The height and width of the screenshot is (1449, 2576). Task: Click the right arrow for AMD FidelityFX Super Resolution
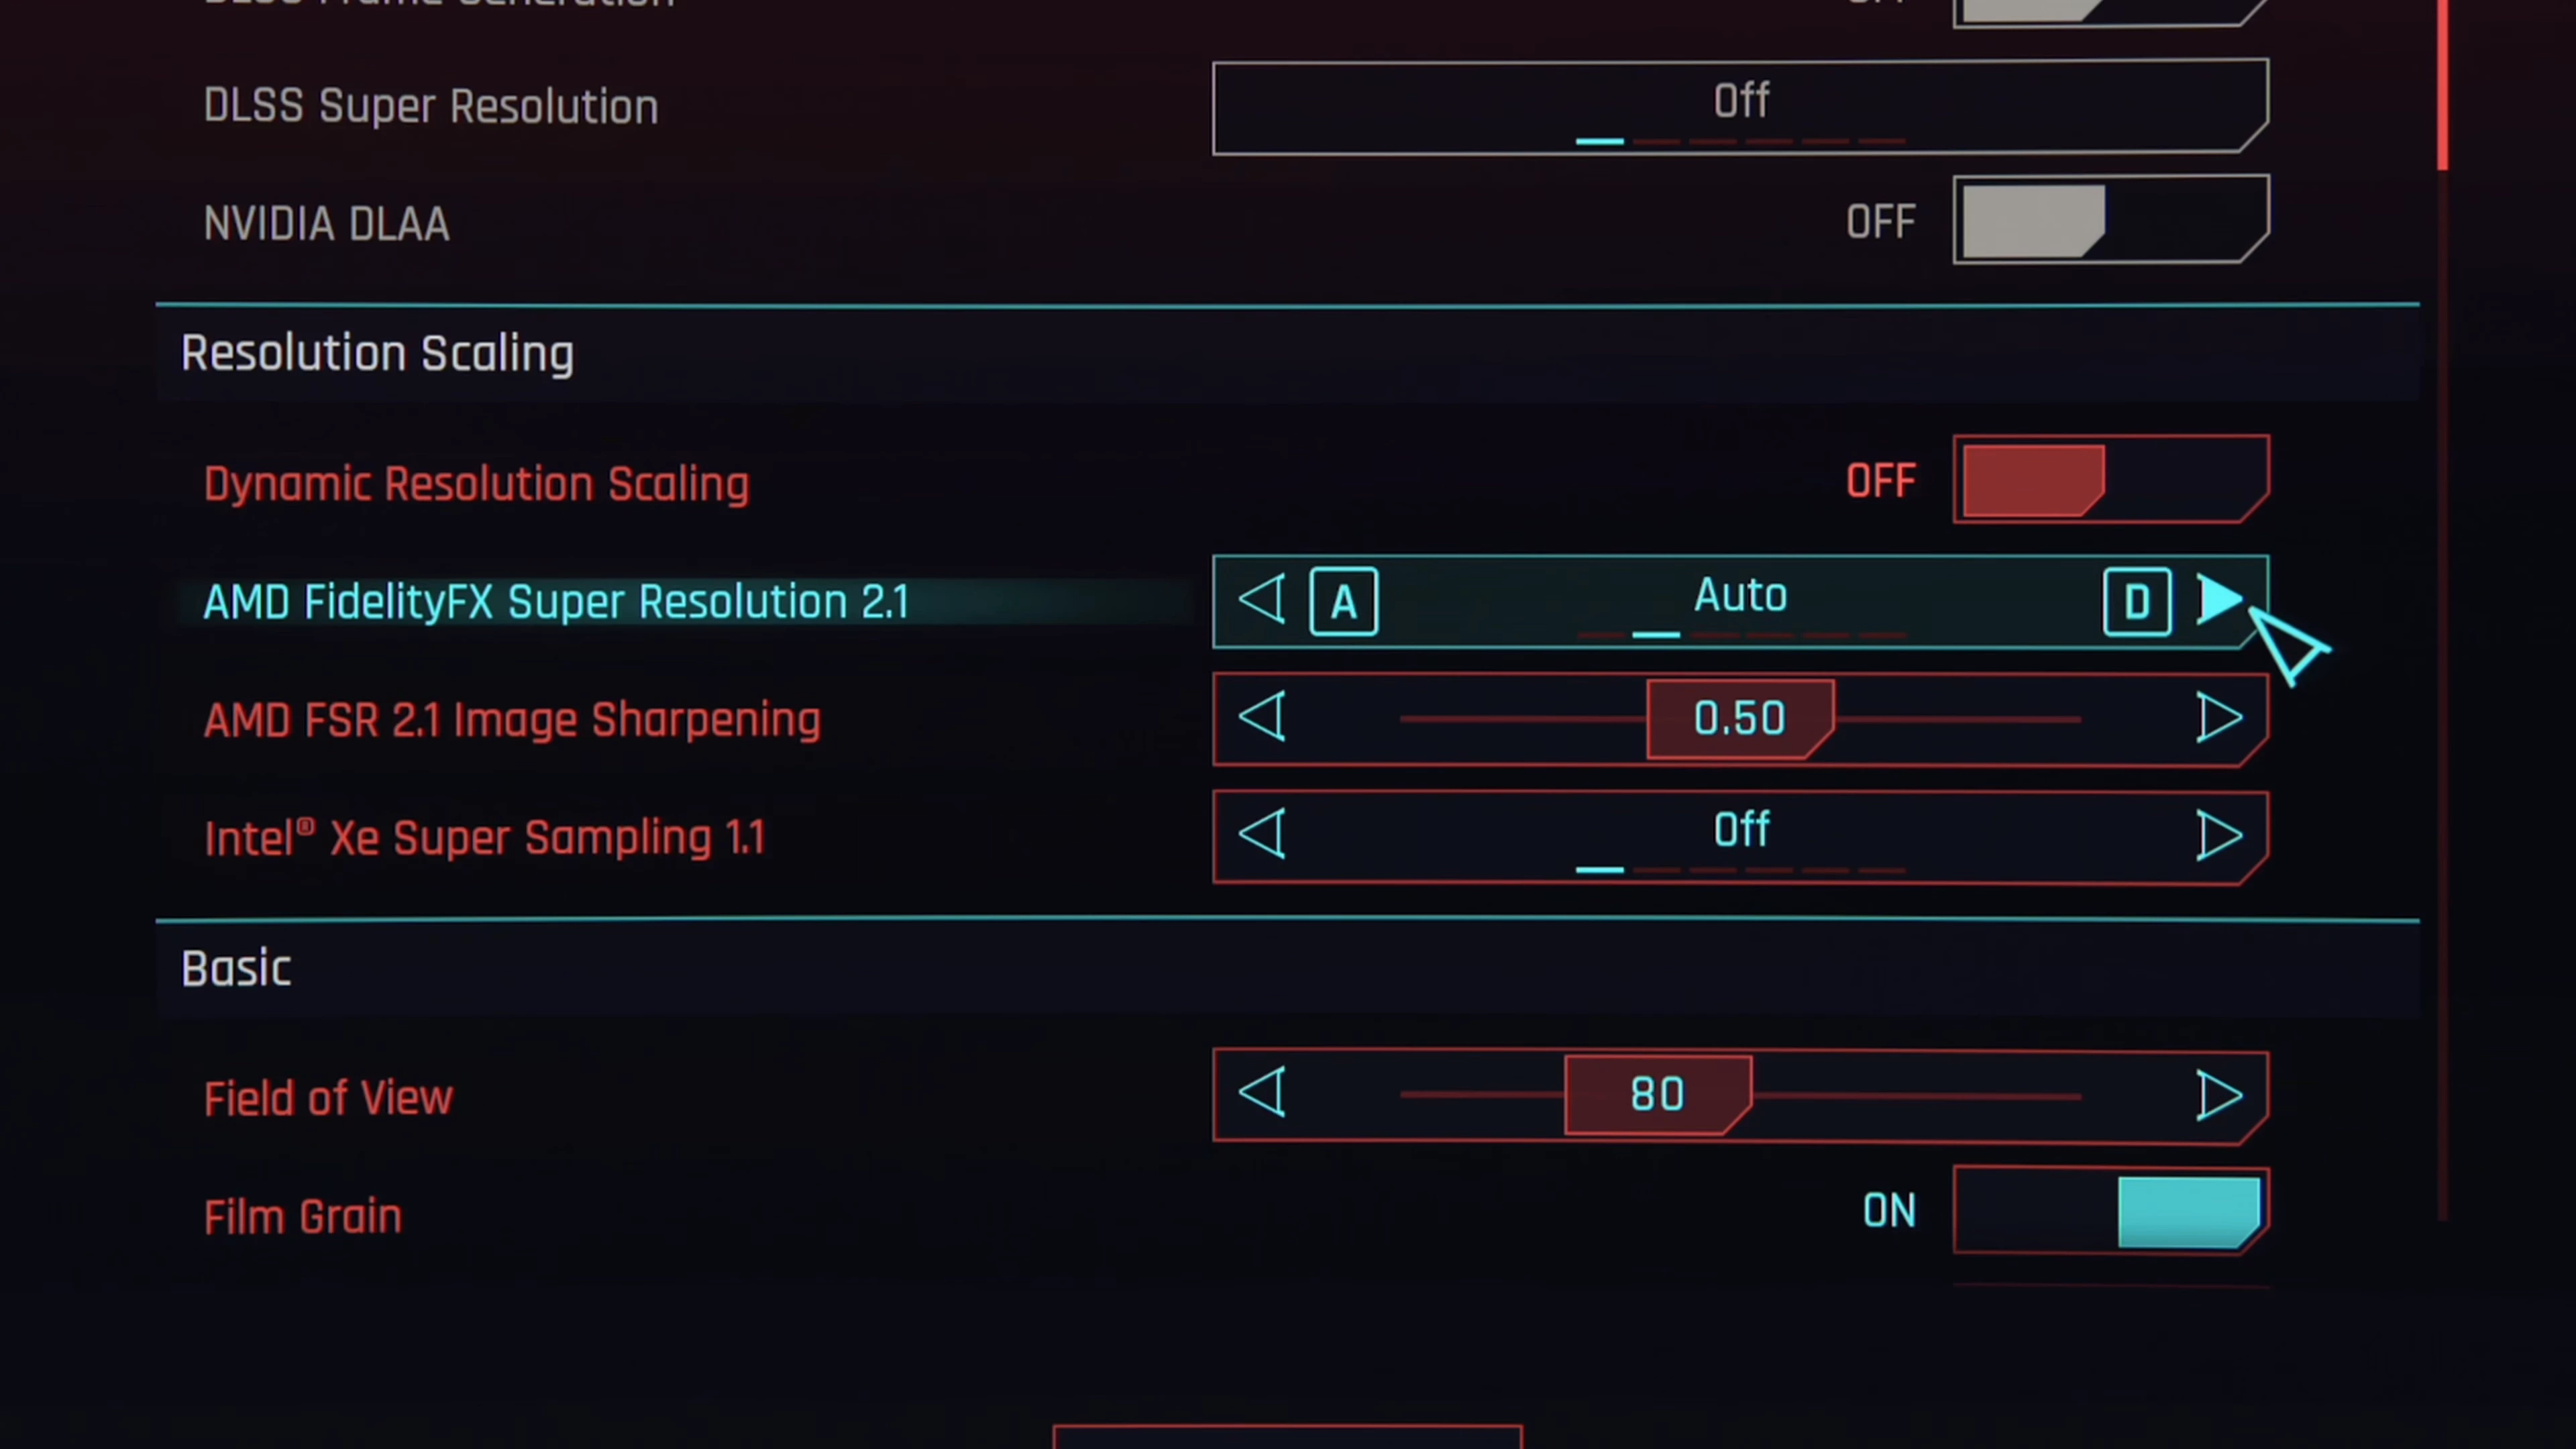click(x=2219, y=600)
